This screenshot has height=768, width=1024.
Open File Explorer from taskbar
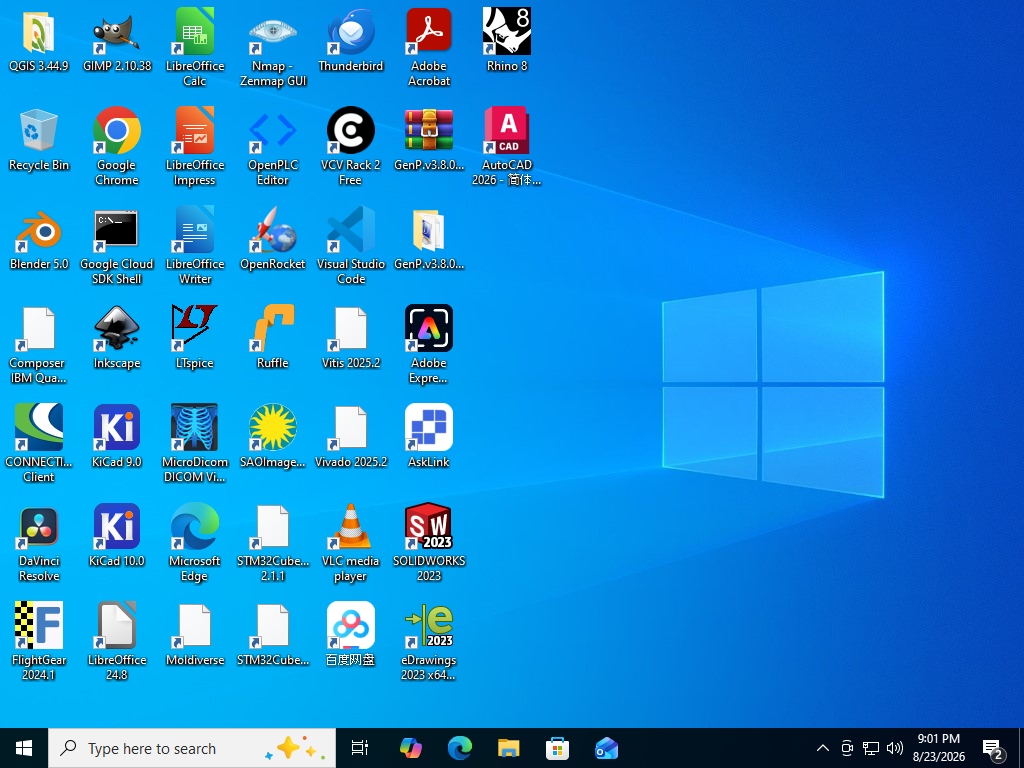pyautogui.click(x=509, y=748)
